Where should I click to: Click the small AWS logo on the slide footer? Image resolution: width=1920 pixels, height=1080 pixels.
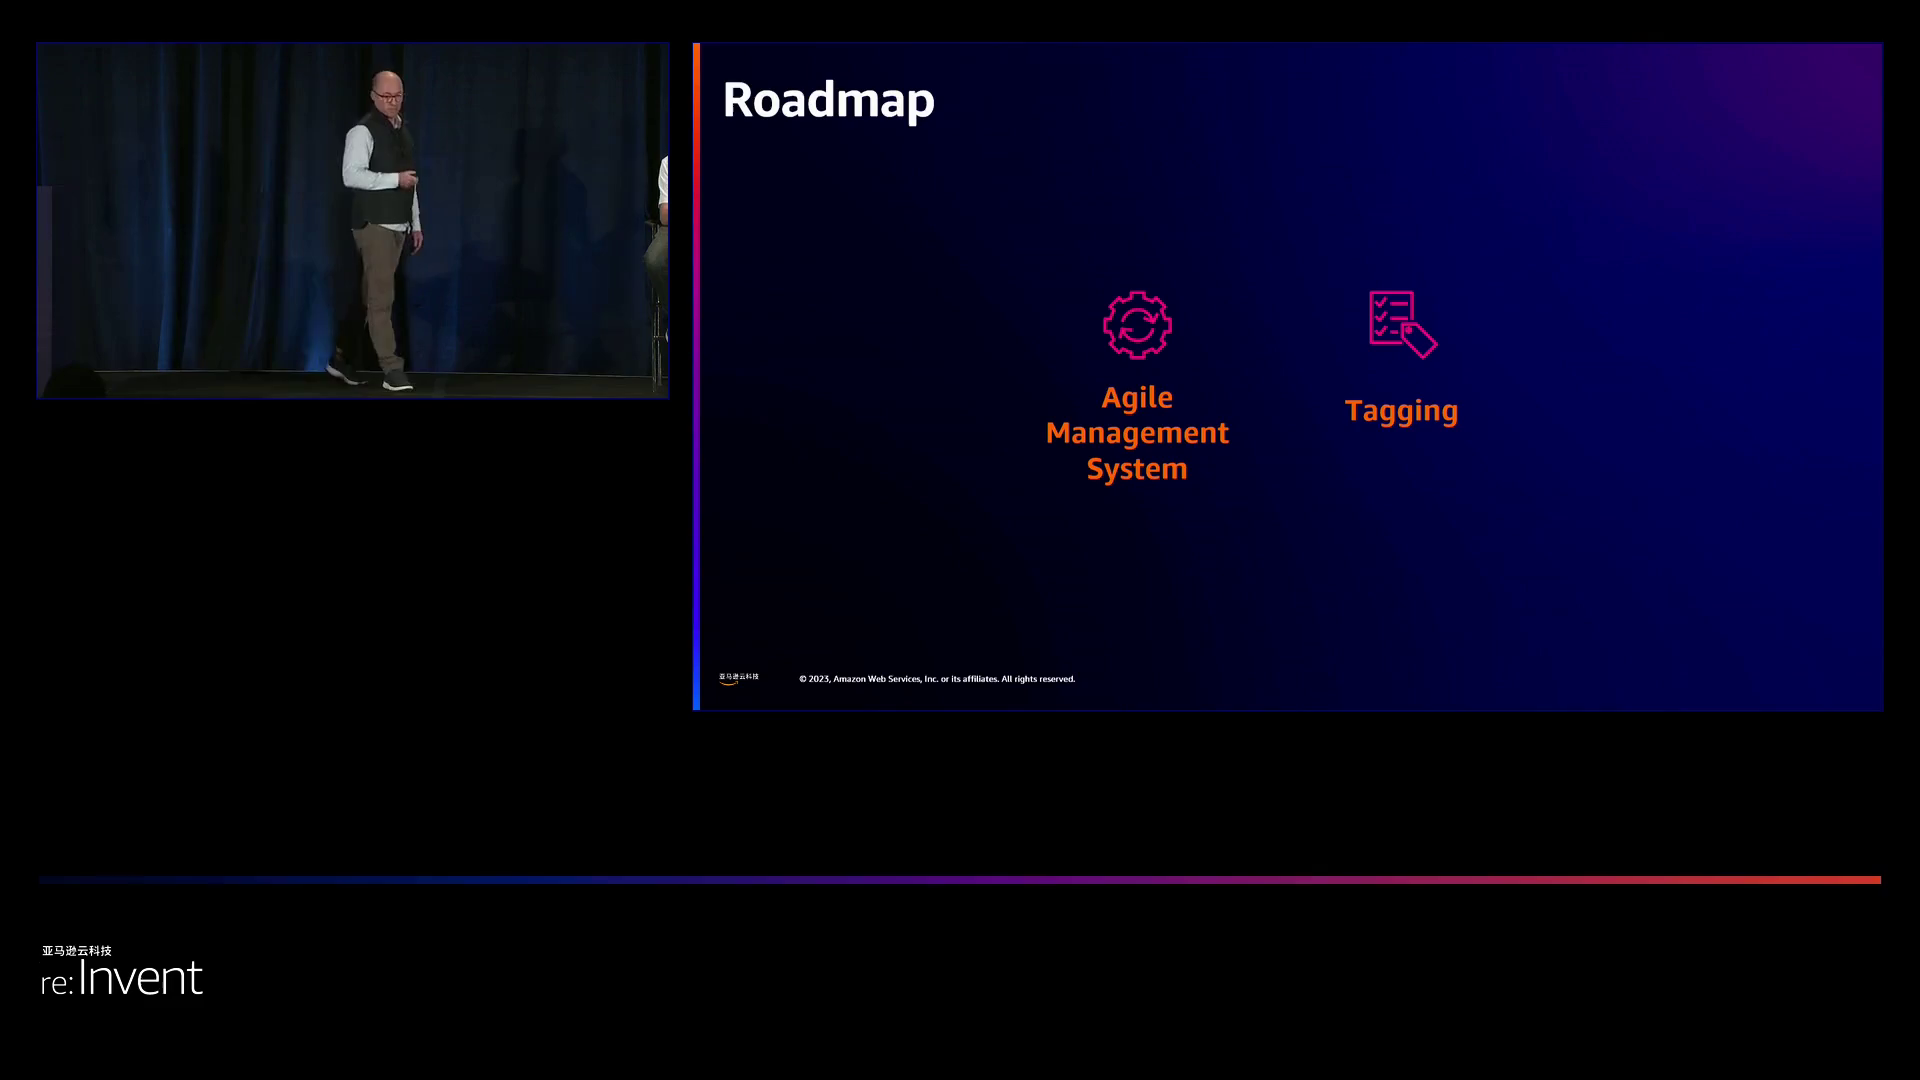tap(738, 678)
